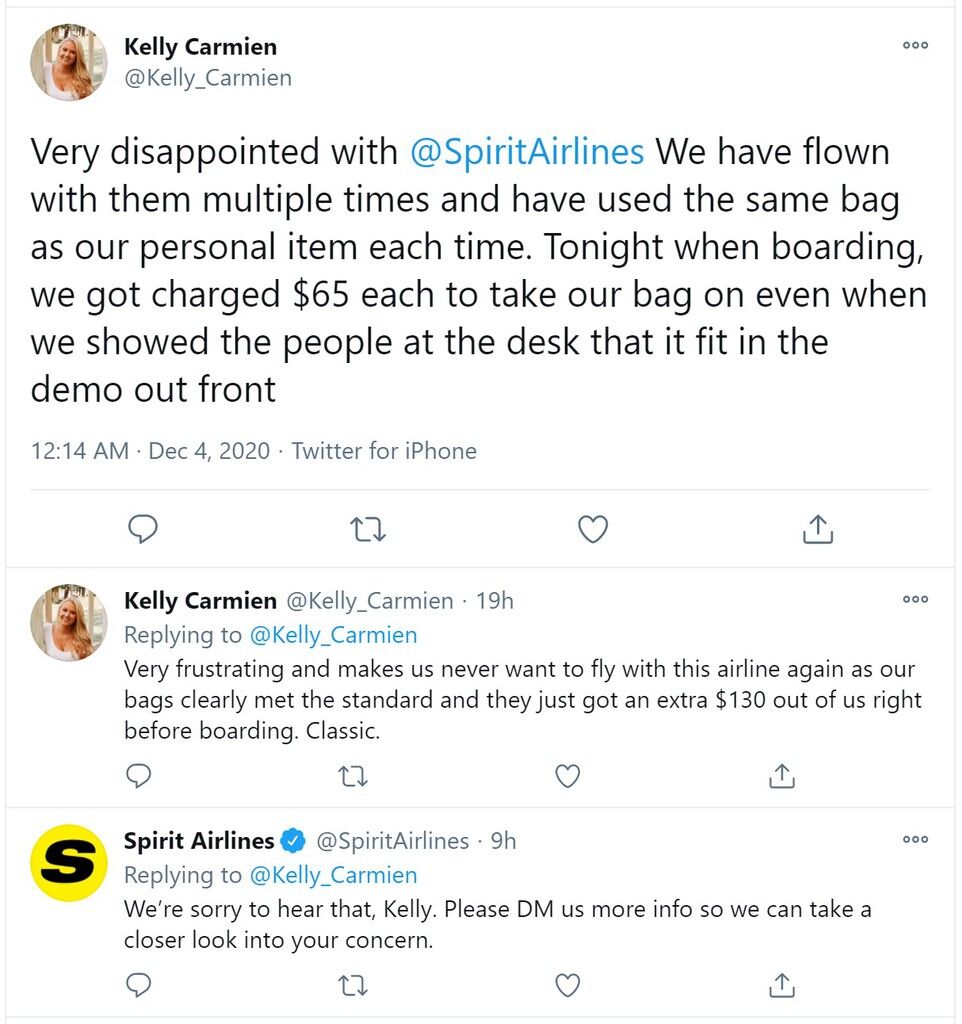Share Kelly's 19h follow-up tweet
This screenshot has width=962, height=1024.
pos(782,776)
